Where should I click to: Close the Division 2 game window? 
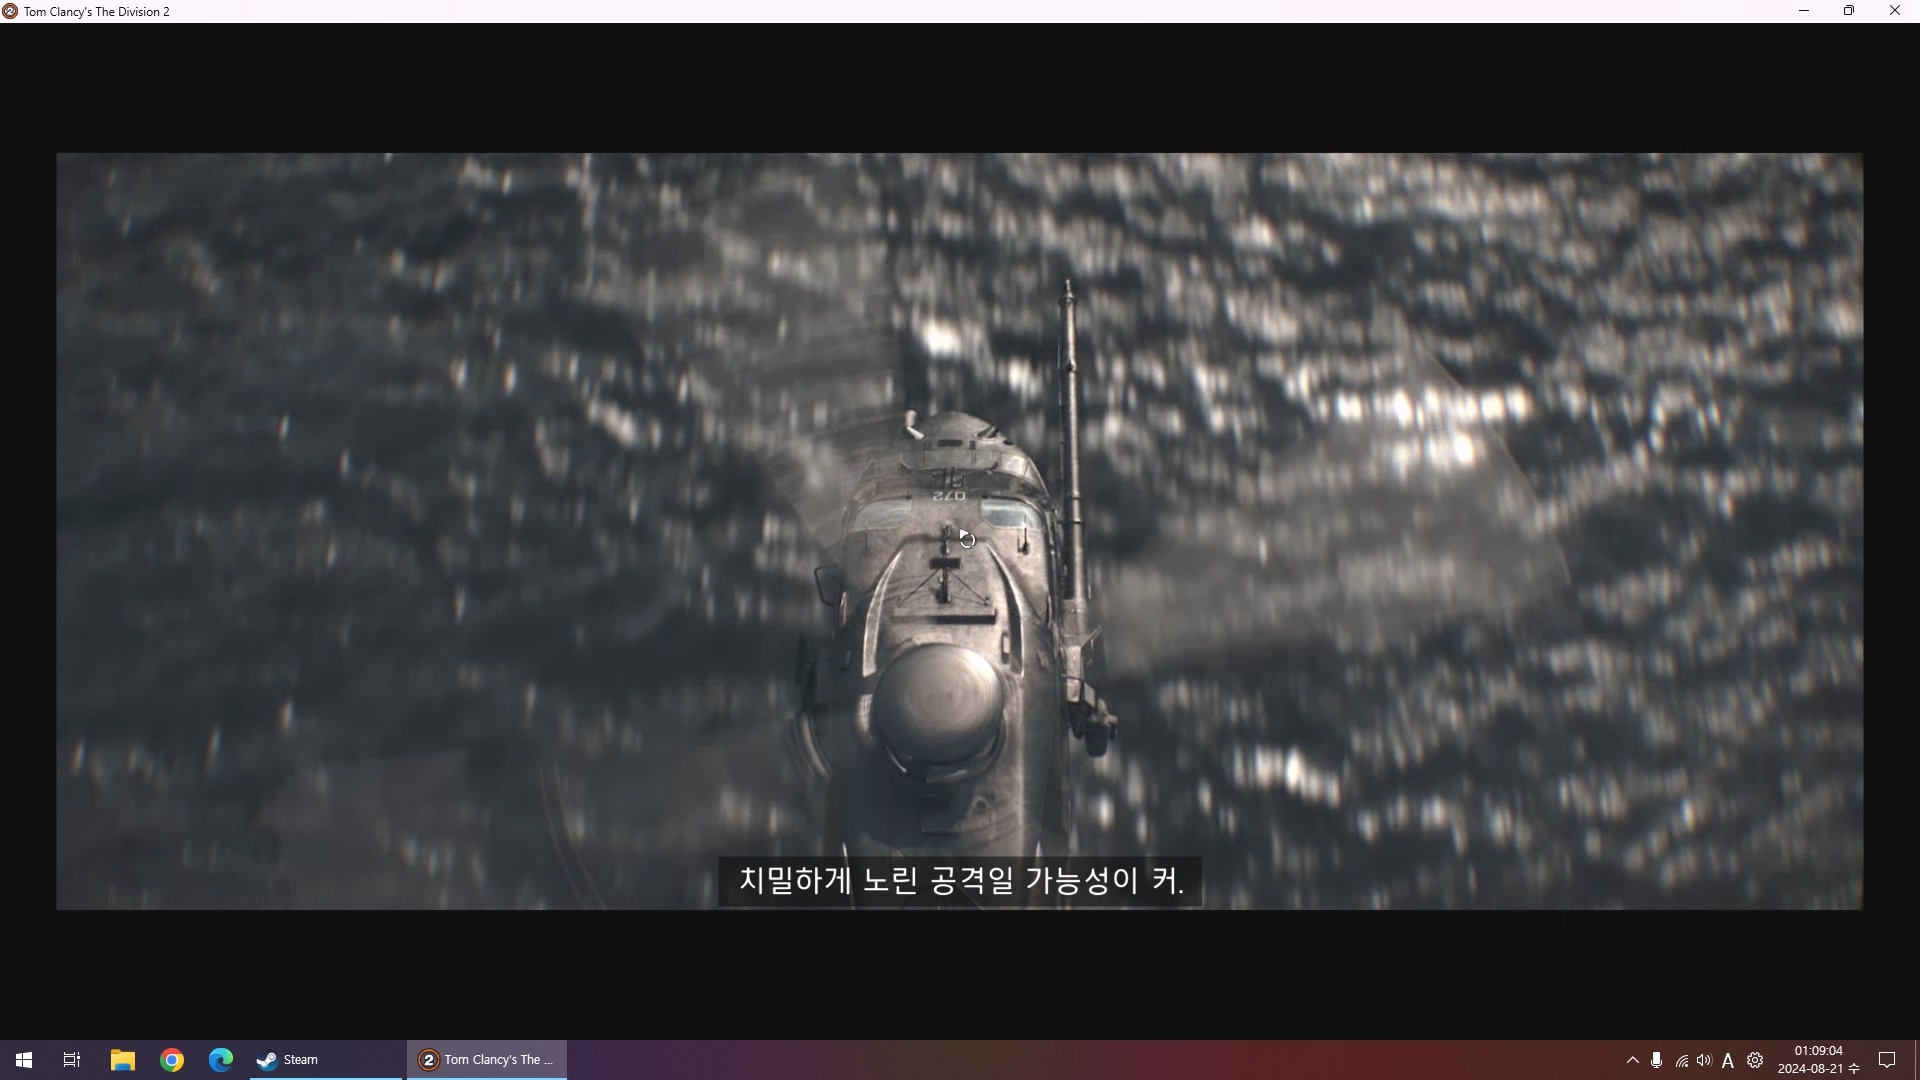coord(1894,11)
